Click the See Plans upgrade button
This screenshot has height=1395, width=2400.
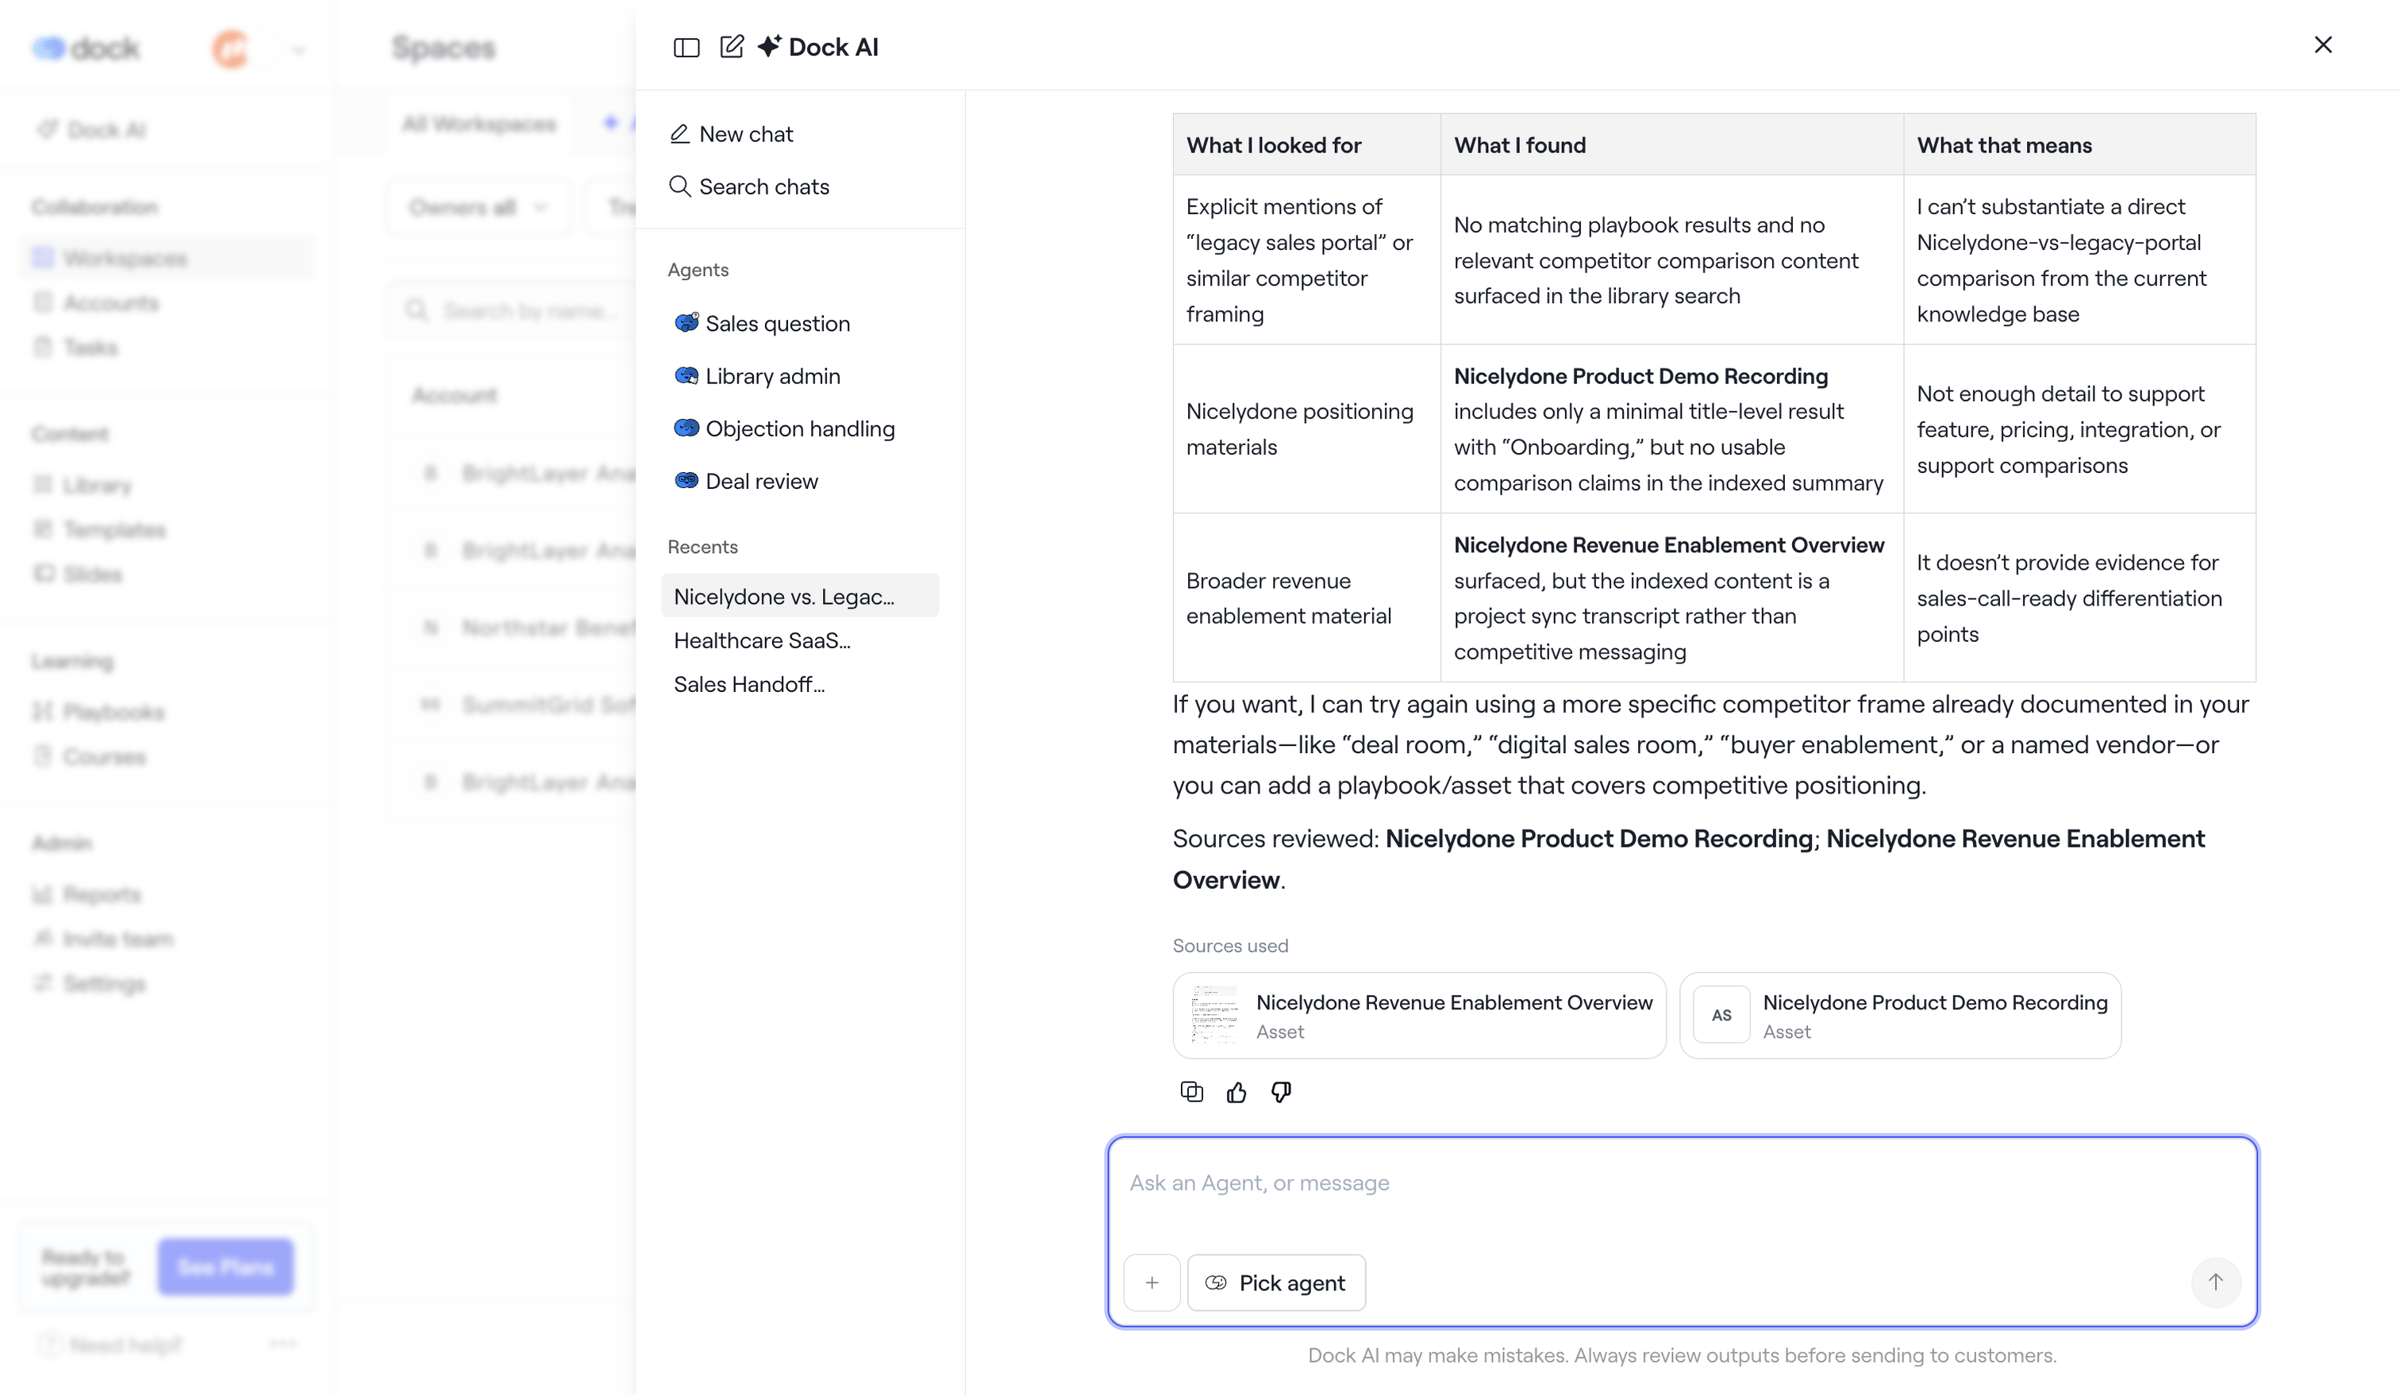pyautogui.click(x=226, y=1267)
